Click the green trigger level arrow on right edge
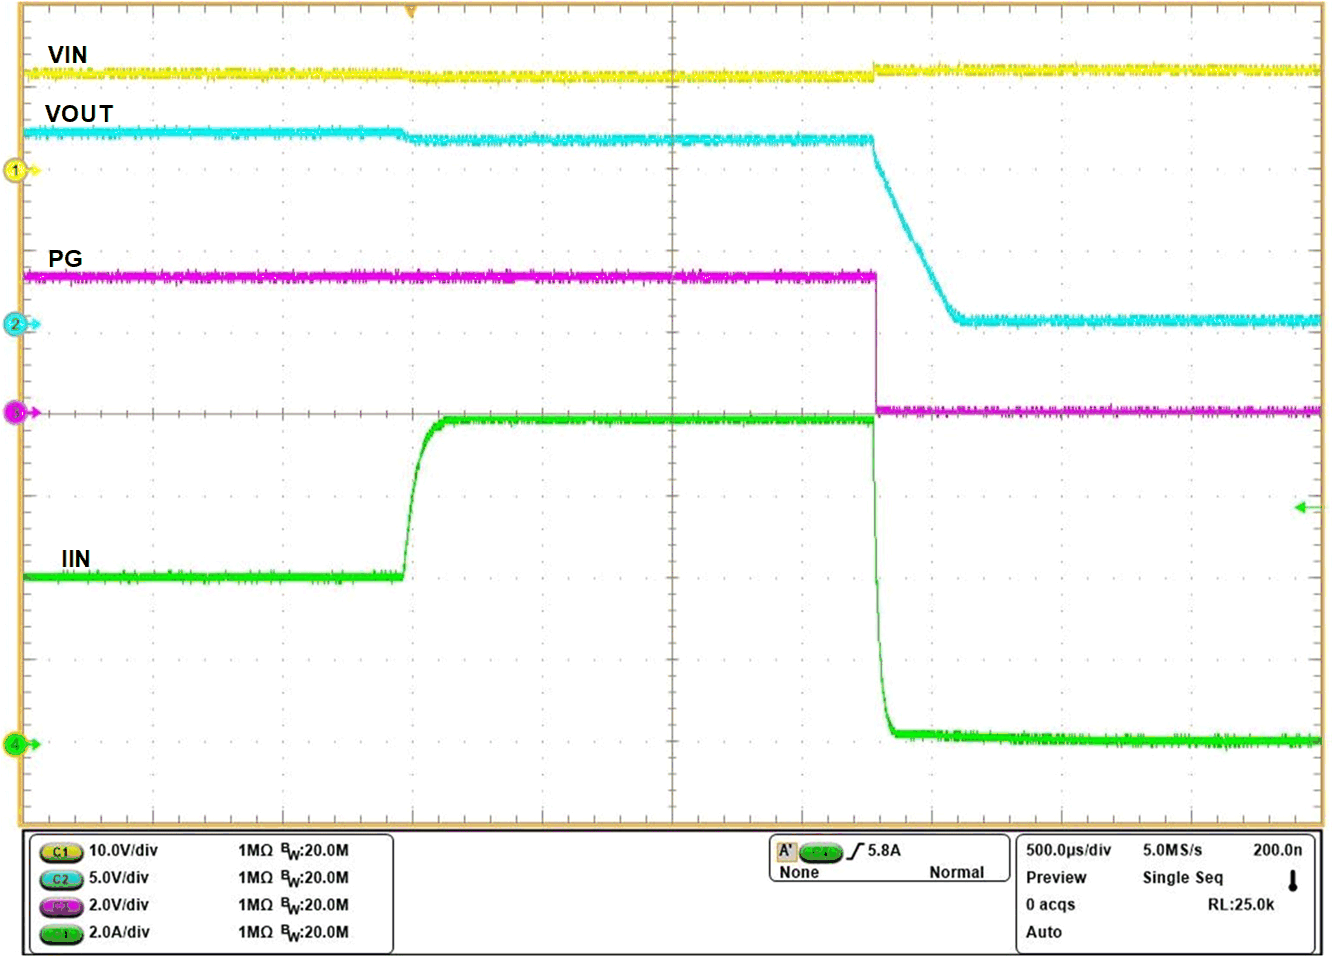1333x957 pixels. click(x=1300, y=507)
